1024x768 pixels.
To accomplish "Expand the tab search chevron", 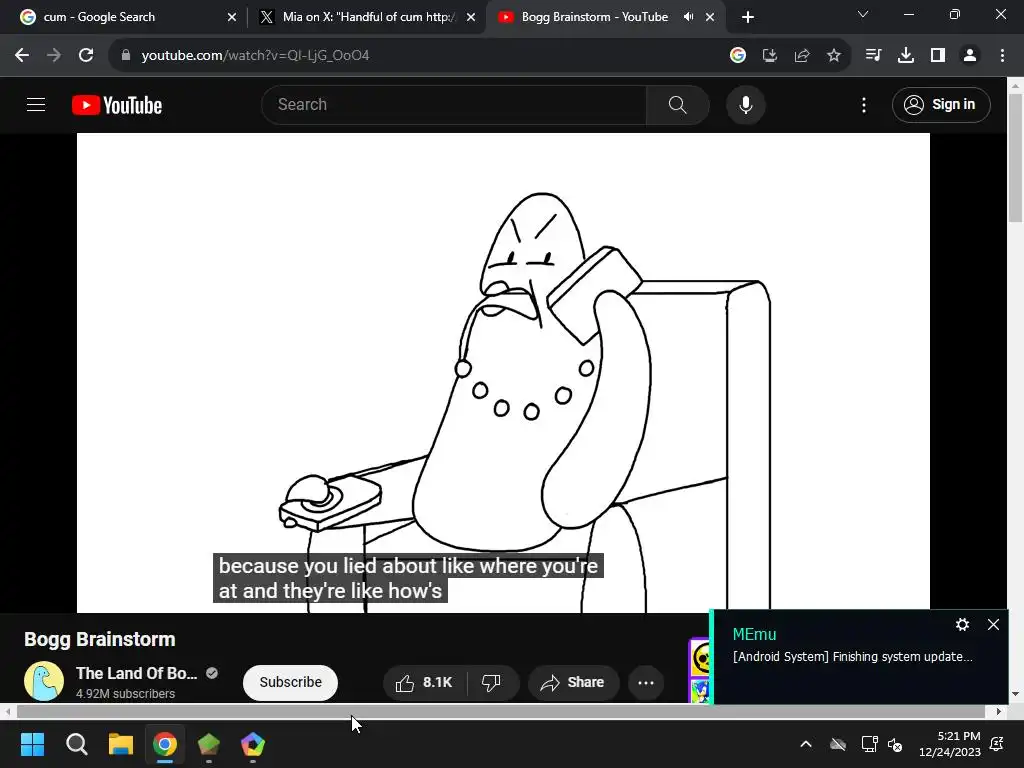I will click(x=863, y=14).
